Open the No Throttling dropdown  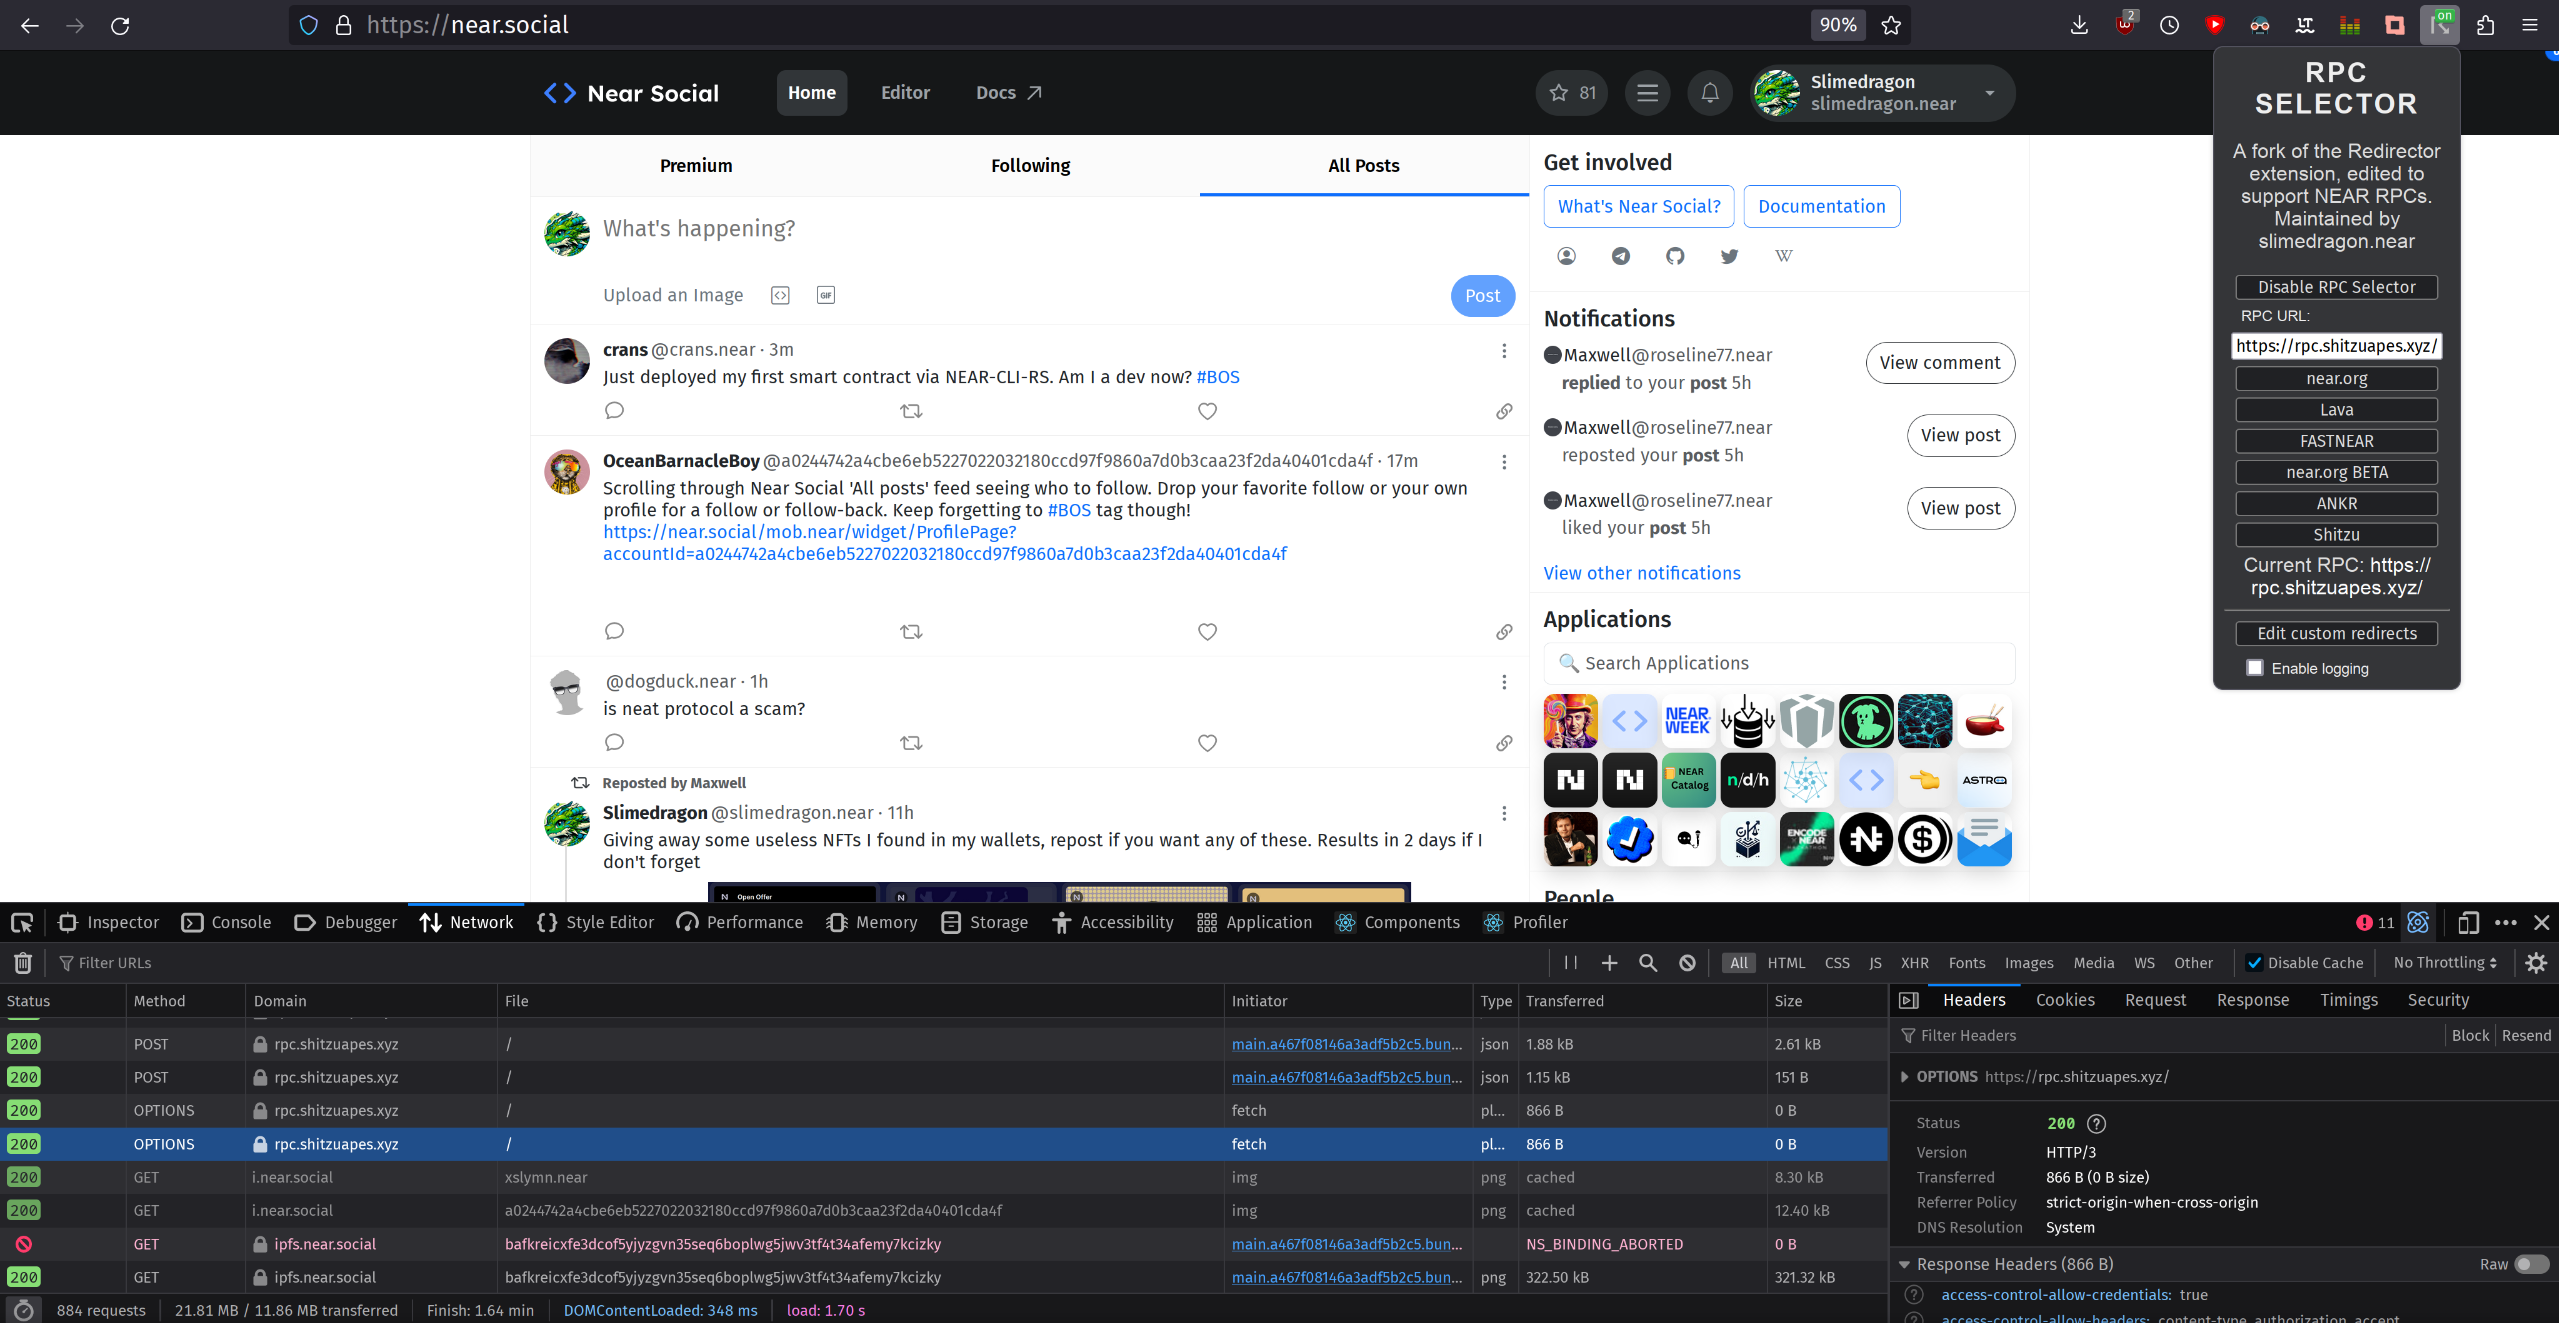(2444, 963)
